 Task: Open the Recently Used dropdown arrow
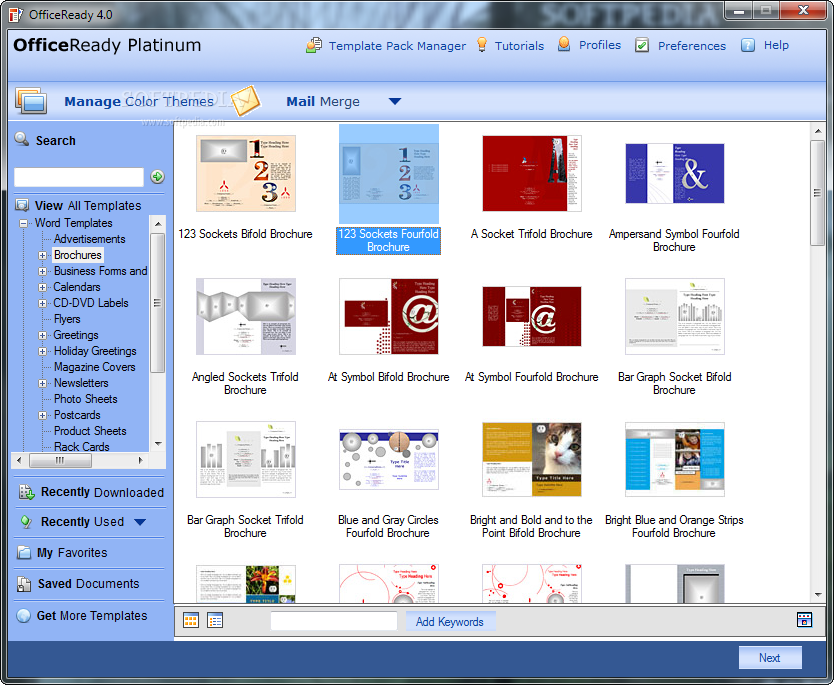pyautogui.click(x=140, y=522)
